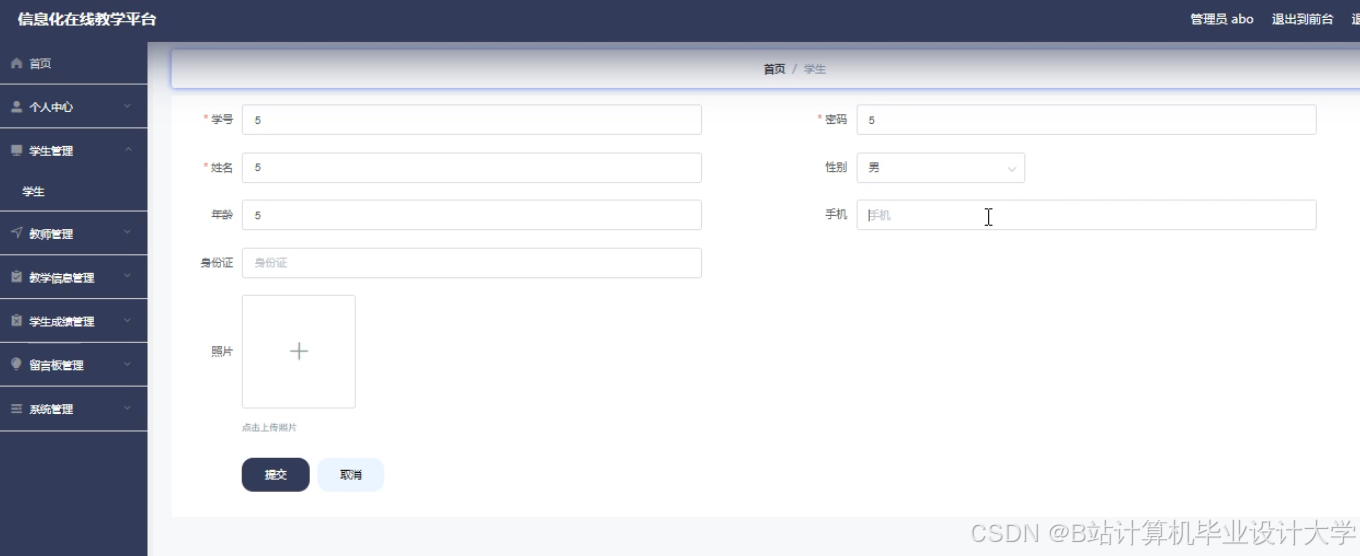This screenshot has width=1360, height=556.
Task: Click the list icon beside 系统管理
Action: [16, 409]
